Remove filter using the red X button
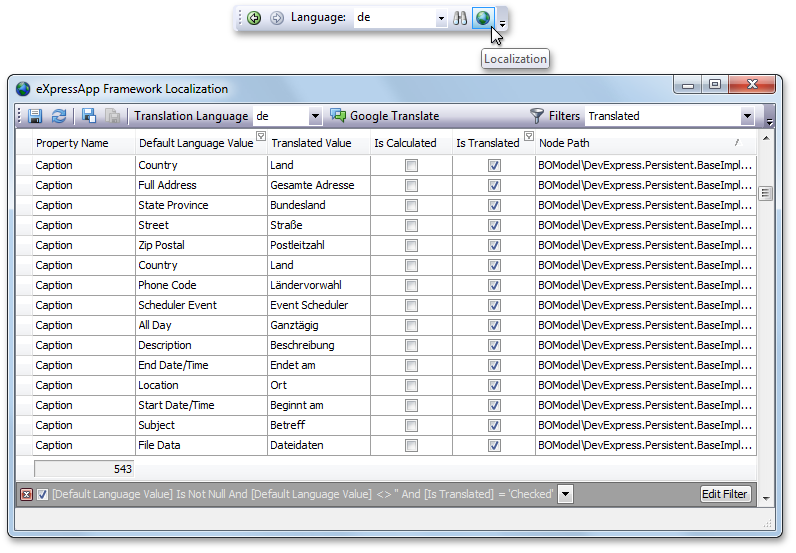The image size is (796, 553). [x=26, y=494]
